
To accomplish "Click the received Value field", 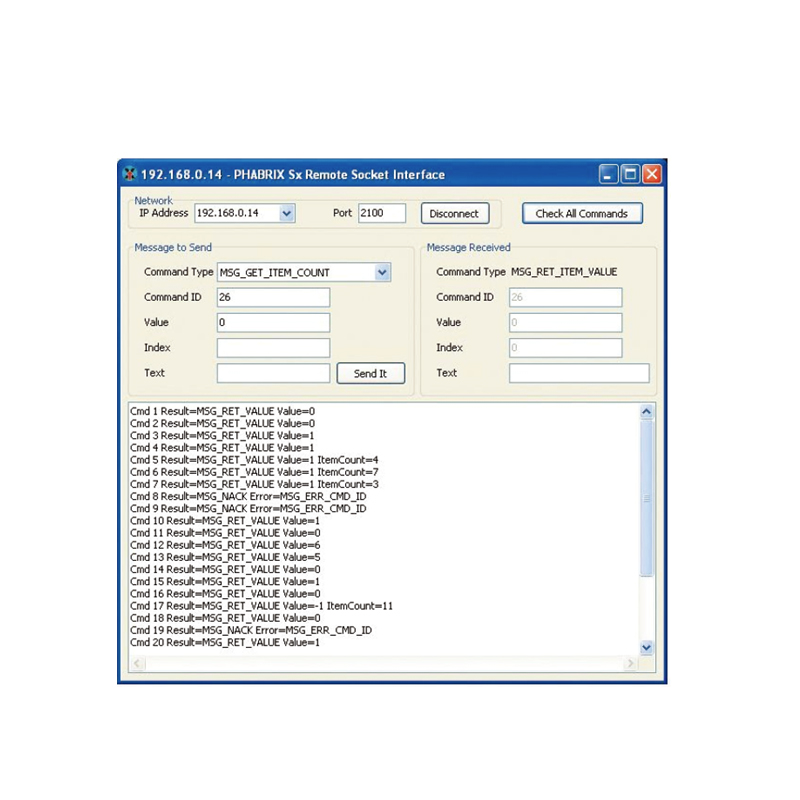I will click(x=565, y=322).
